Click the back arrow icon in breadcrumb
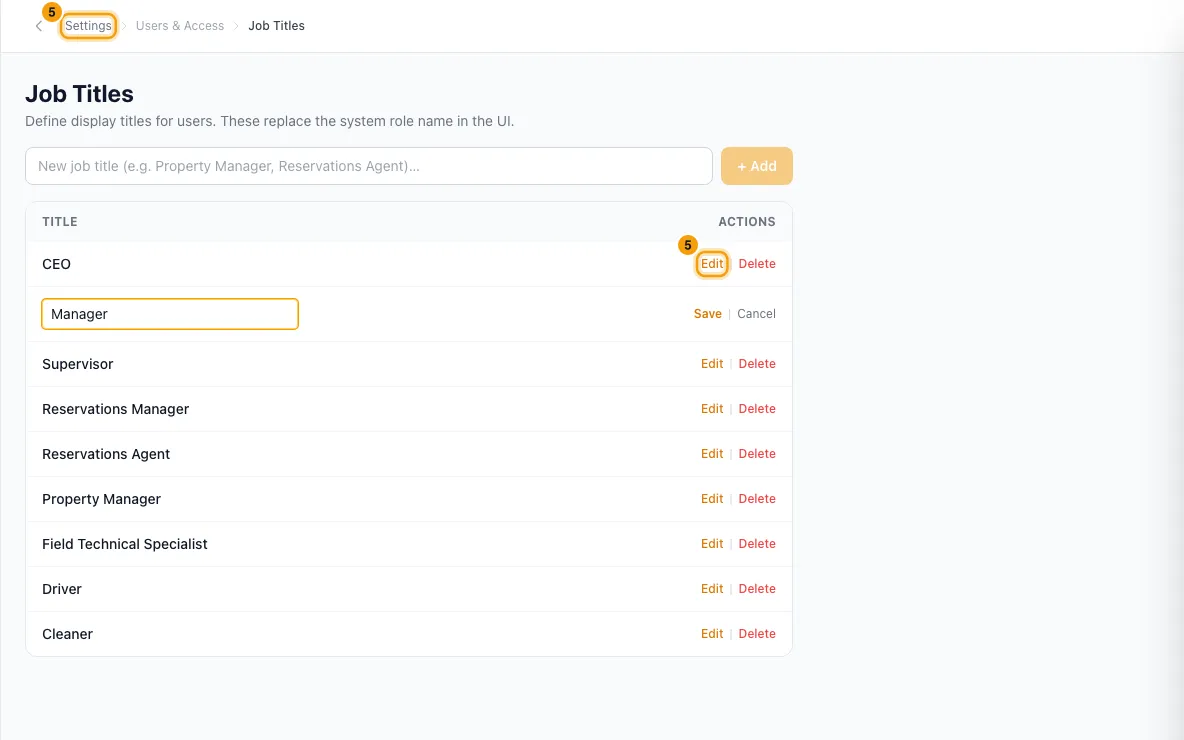The width and height of the screenshot is (1184, 740). click(39, 26)
